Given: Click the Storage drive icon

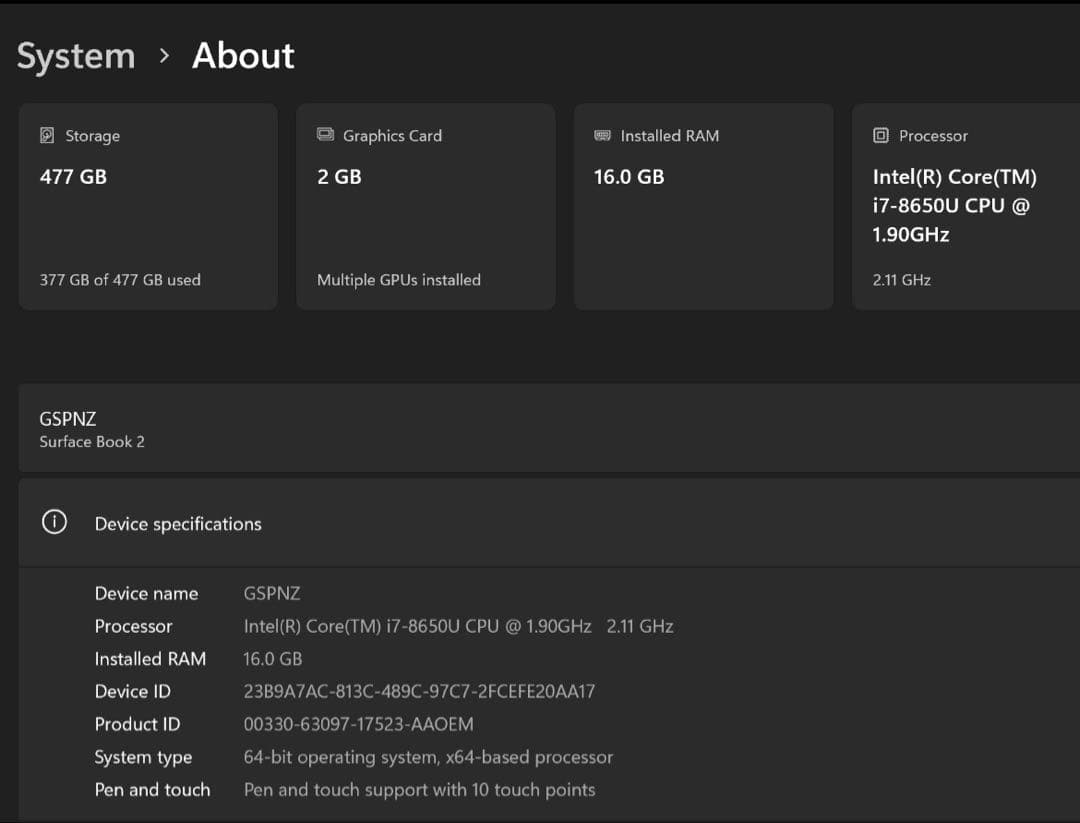Looking at the screenshot, I should click(x=47, y=135).
